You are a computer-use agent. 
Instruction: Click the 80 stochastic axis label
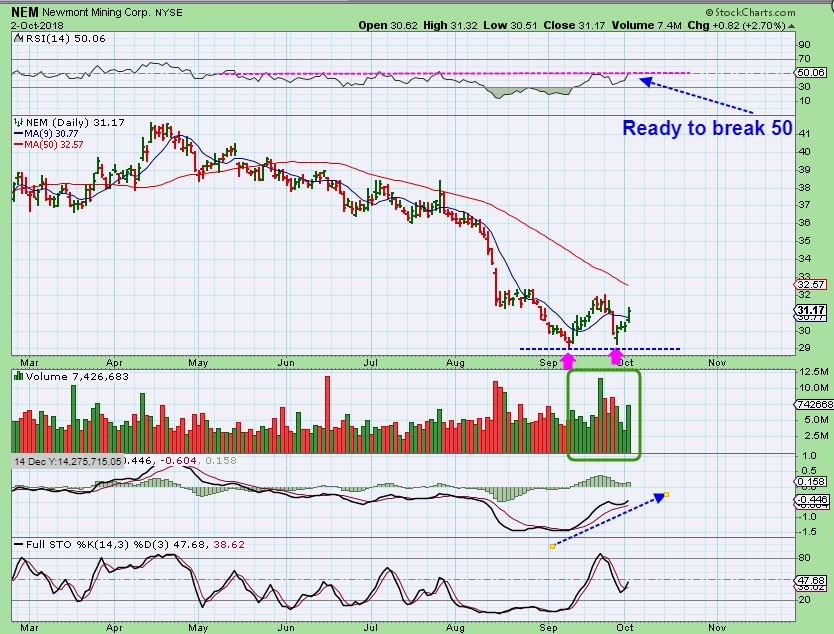click(x=805, y=557)
